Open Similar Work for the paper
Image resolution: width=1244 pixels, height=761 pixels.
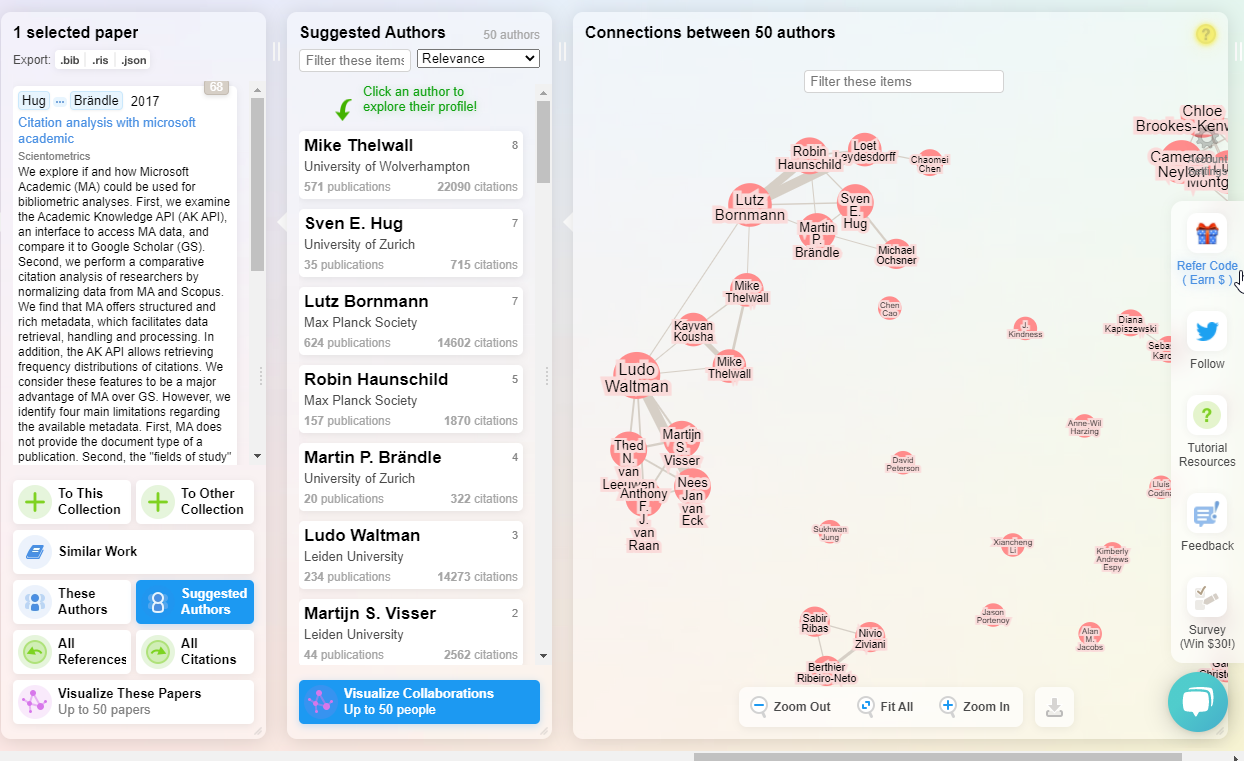[x=134, y=552]
